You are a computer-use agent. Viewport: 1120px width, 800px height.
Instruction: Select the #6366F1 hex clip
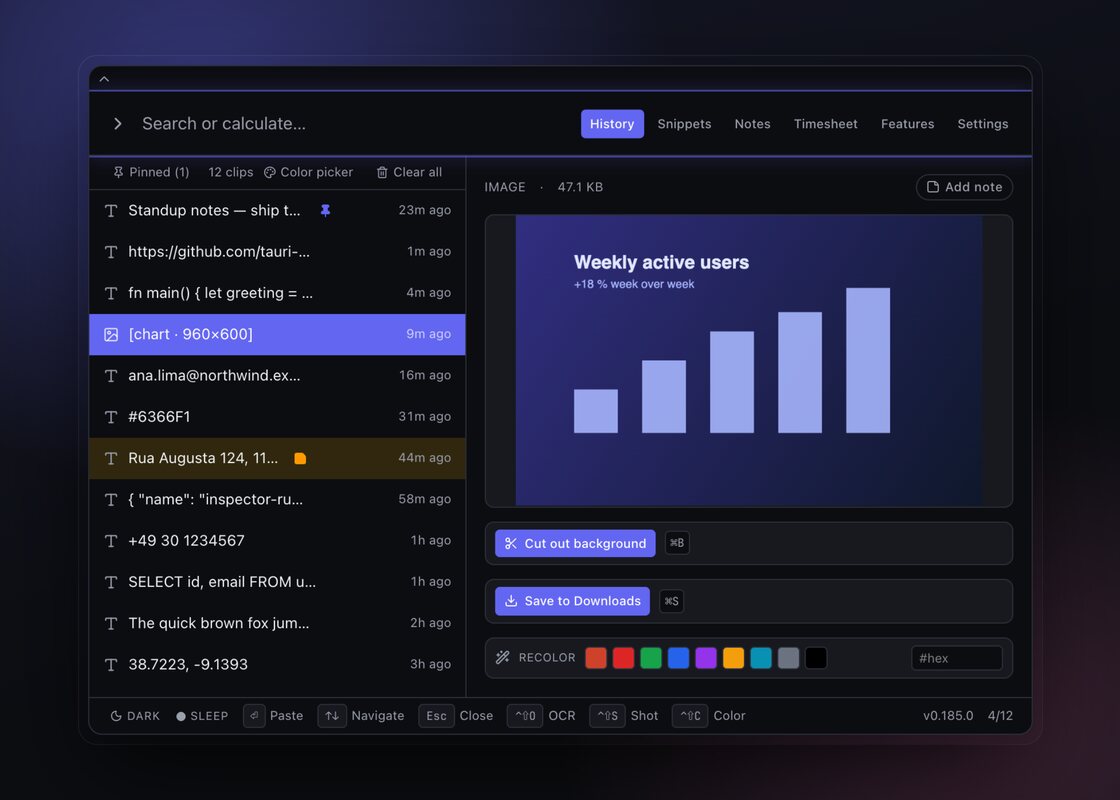(277, 417)
